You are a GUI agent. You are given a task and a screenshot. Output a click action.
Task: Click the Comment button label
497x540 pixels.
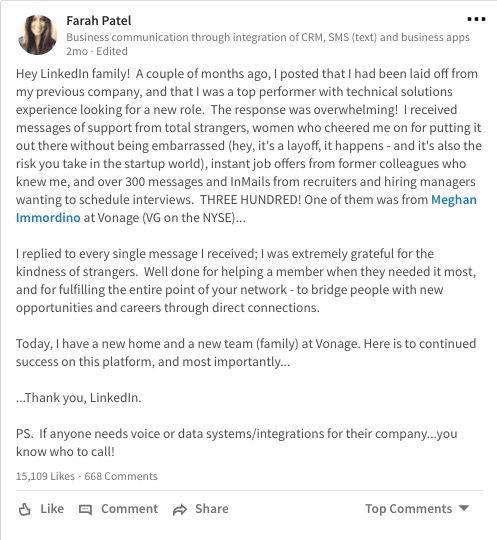pyautogui.click(x=130, y=509)
